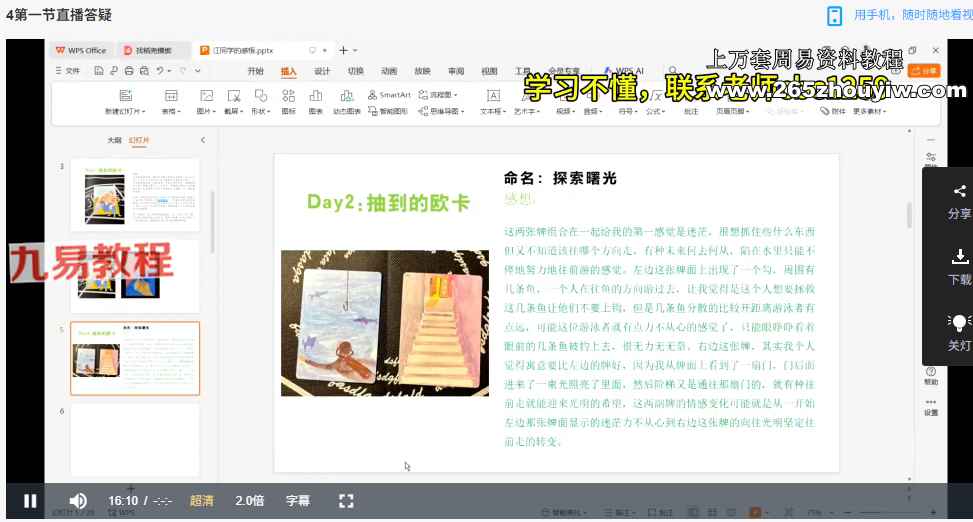
Task: Click the SmartArt button
Action: click(389, 95)
